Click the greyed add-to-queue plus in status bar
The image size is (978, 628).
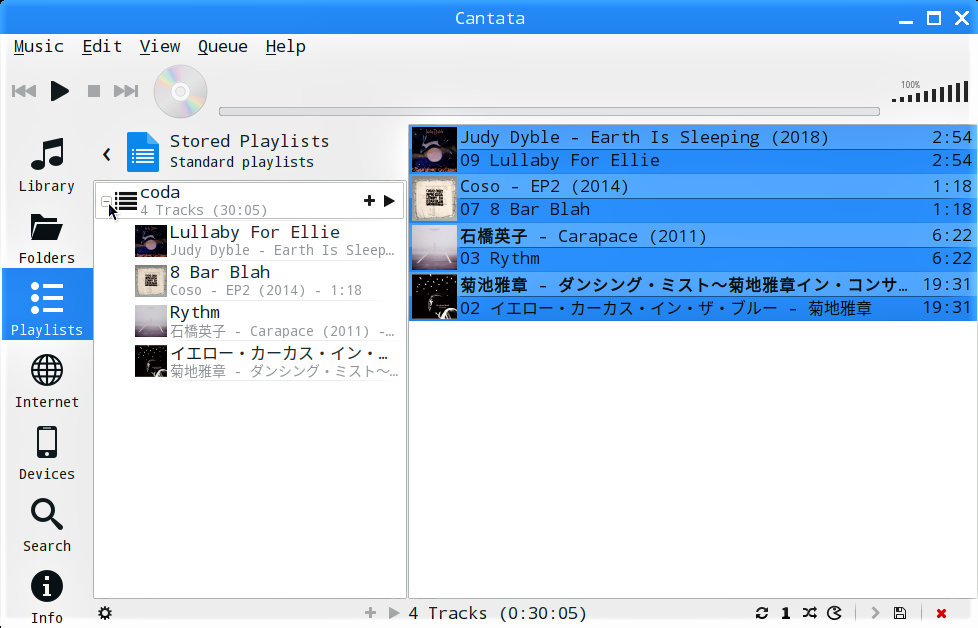pyautogui.click(x=370, y=613)
